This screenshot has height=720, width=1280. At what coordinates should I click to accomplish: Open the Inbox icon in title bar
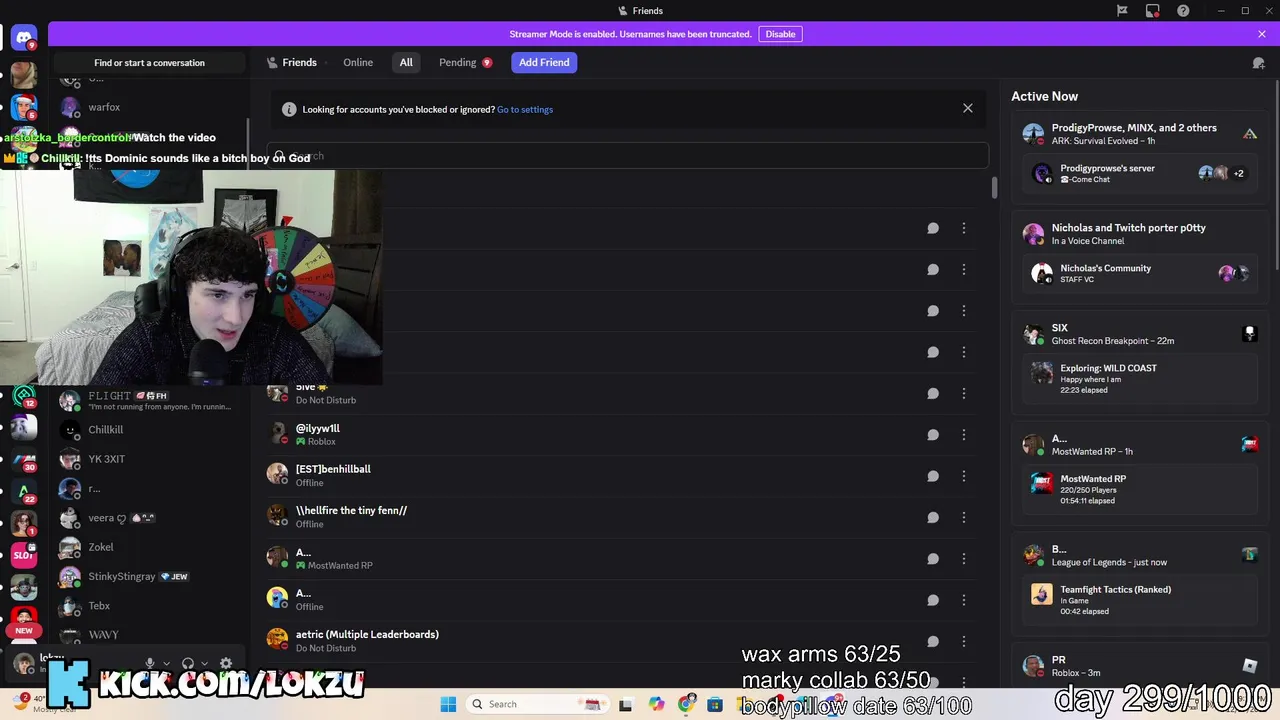click(x=1153, y=11)
